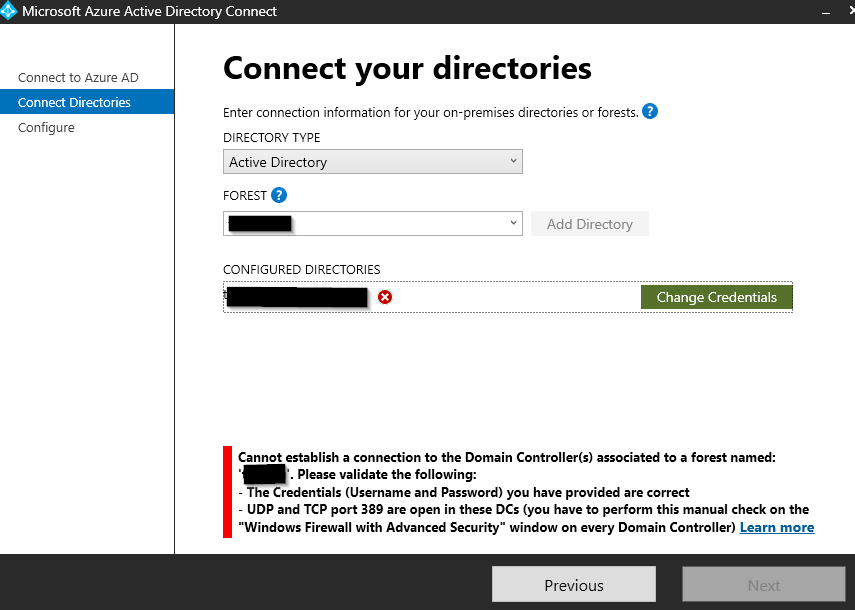The height and width of the screenshot is (610, 855).
Task: Open the Directory Type dropdown
Action: tap(372, 161)
